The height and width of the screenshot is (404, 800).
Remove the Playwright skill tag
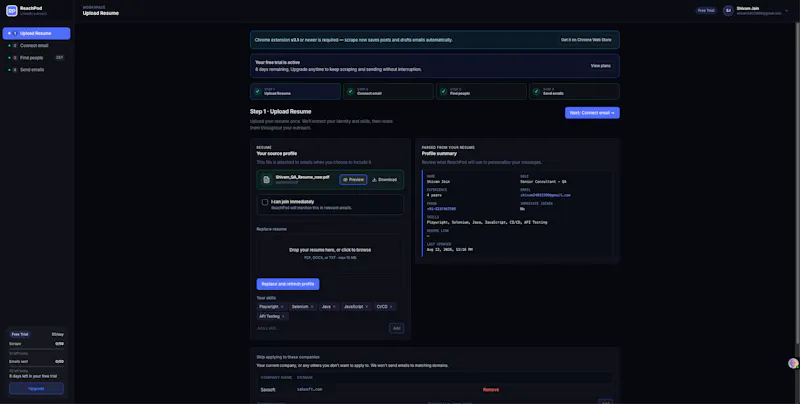[x=282, y=307]
